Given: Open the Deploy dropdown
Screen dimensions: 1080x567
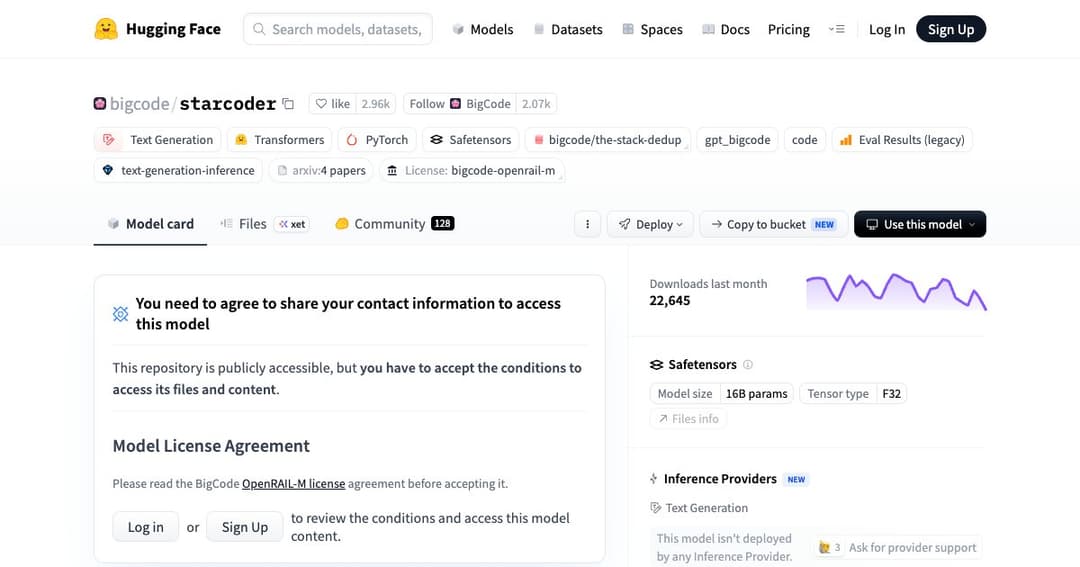Looking at the screenshot, I should point(650,224).
